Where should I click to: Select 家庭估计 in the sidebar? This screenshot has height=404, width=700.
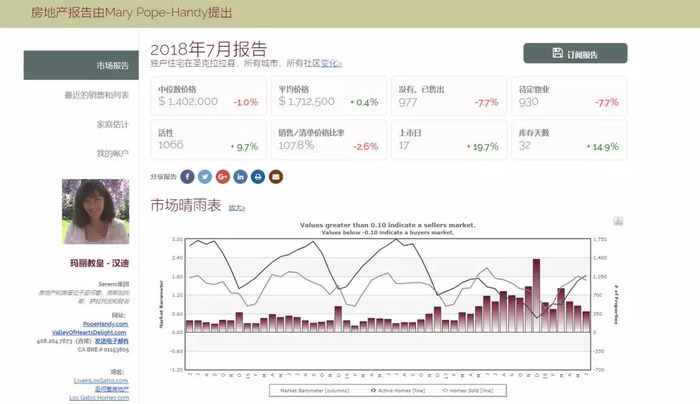coord(112,124)
